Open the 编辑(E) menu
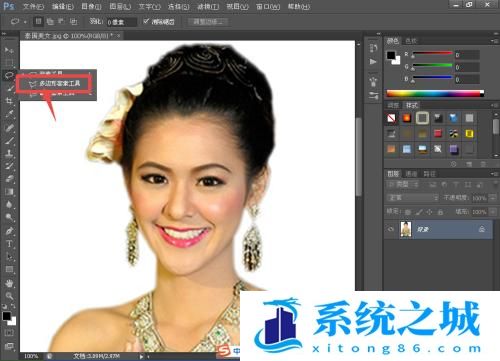This screenshot has height=361, width=500. (x=63, y=6)
